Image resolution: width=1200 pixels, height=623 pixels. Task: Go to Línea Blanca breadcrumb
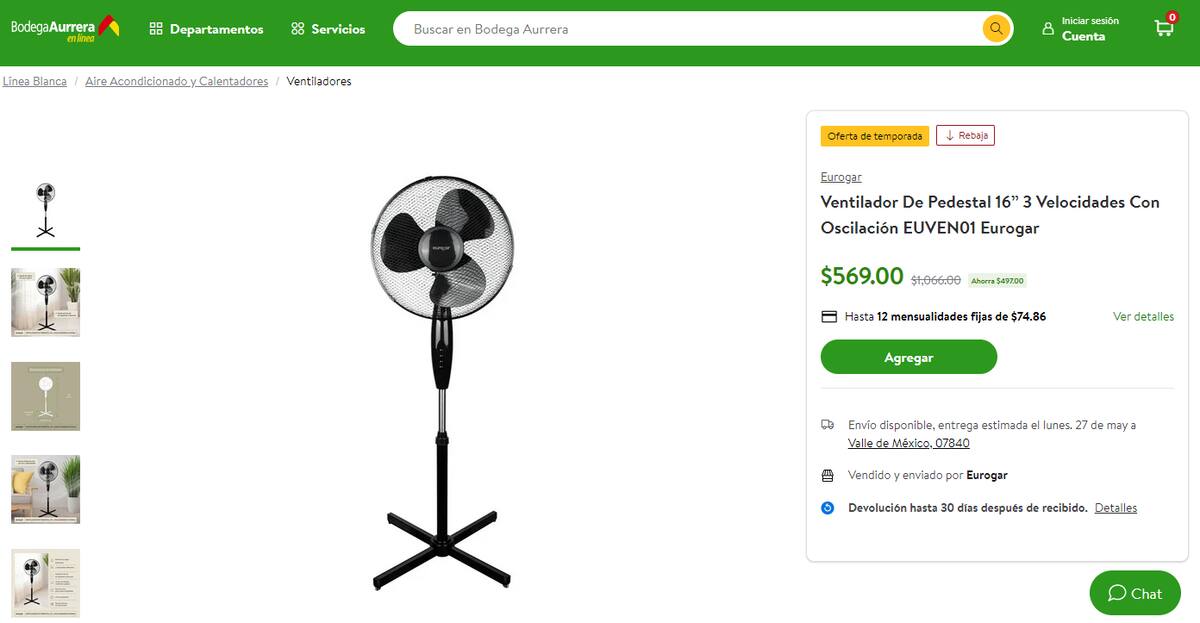click(34, 82)
